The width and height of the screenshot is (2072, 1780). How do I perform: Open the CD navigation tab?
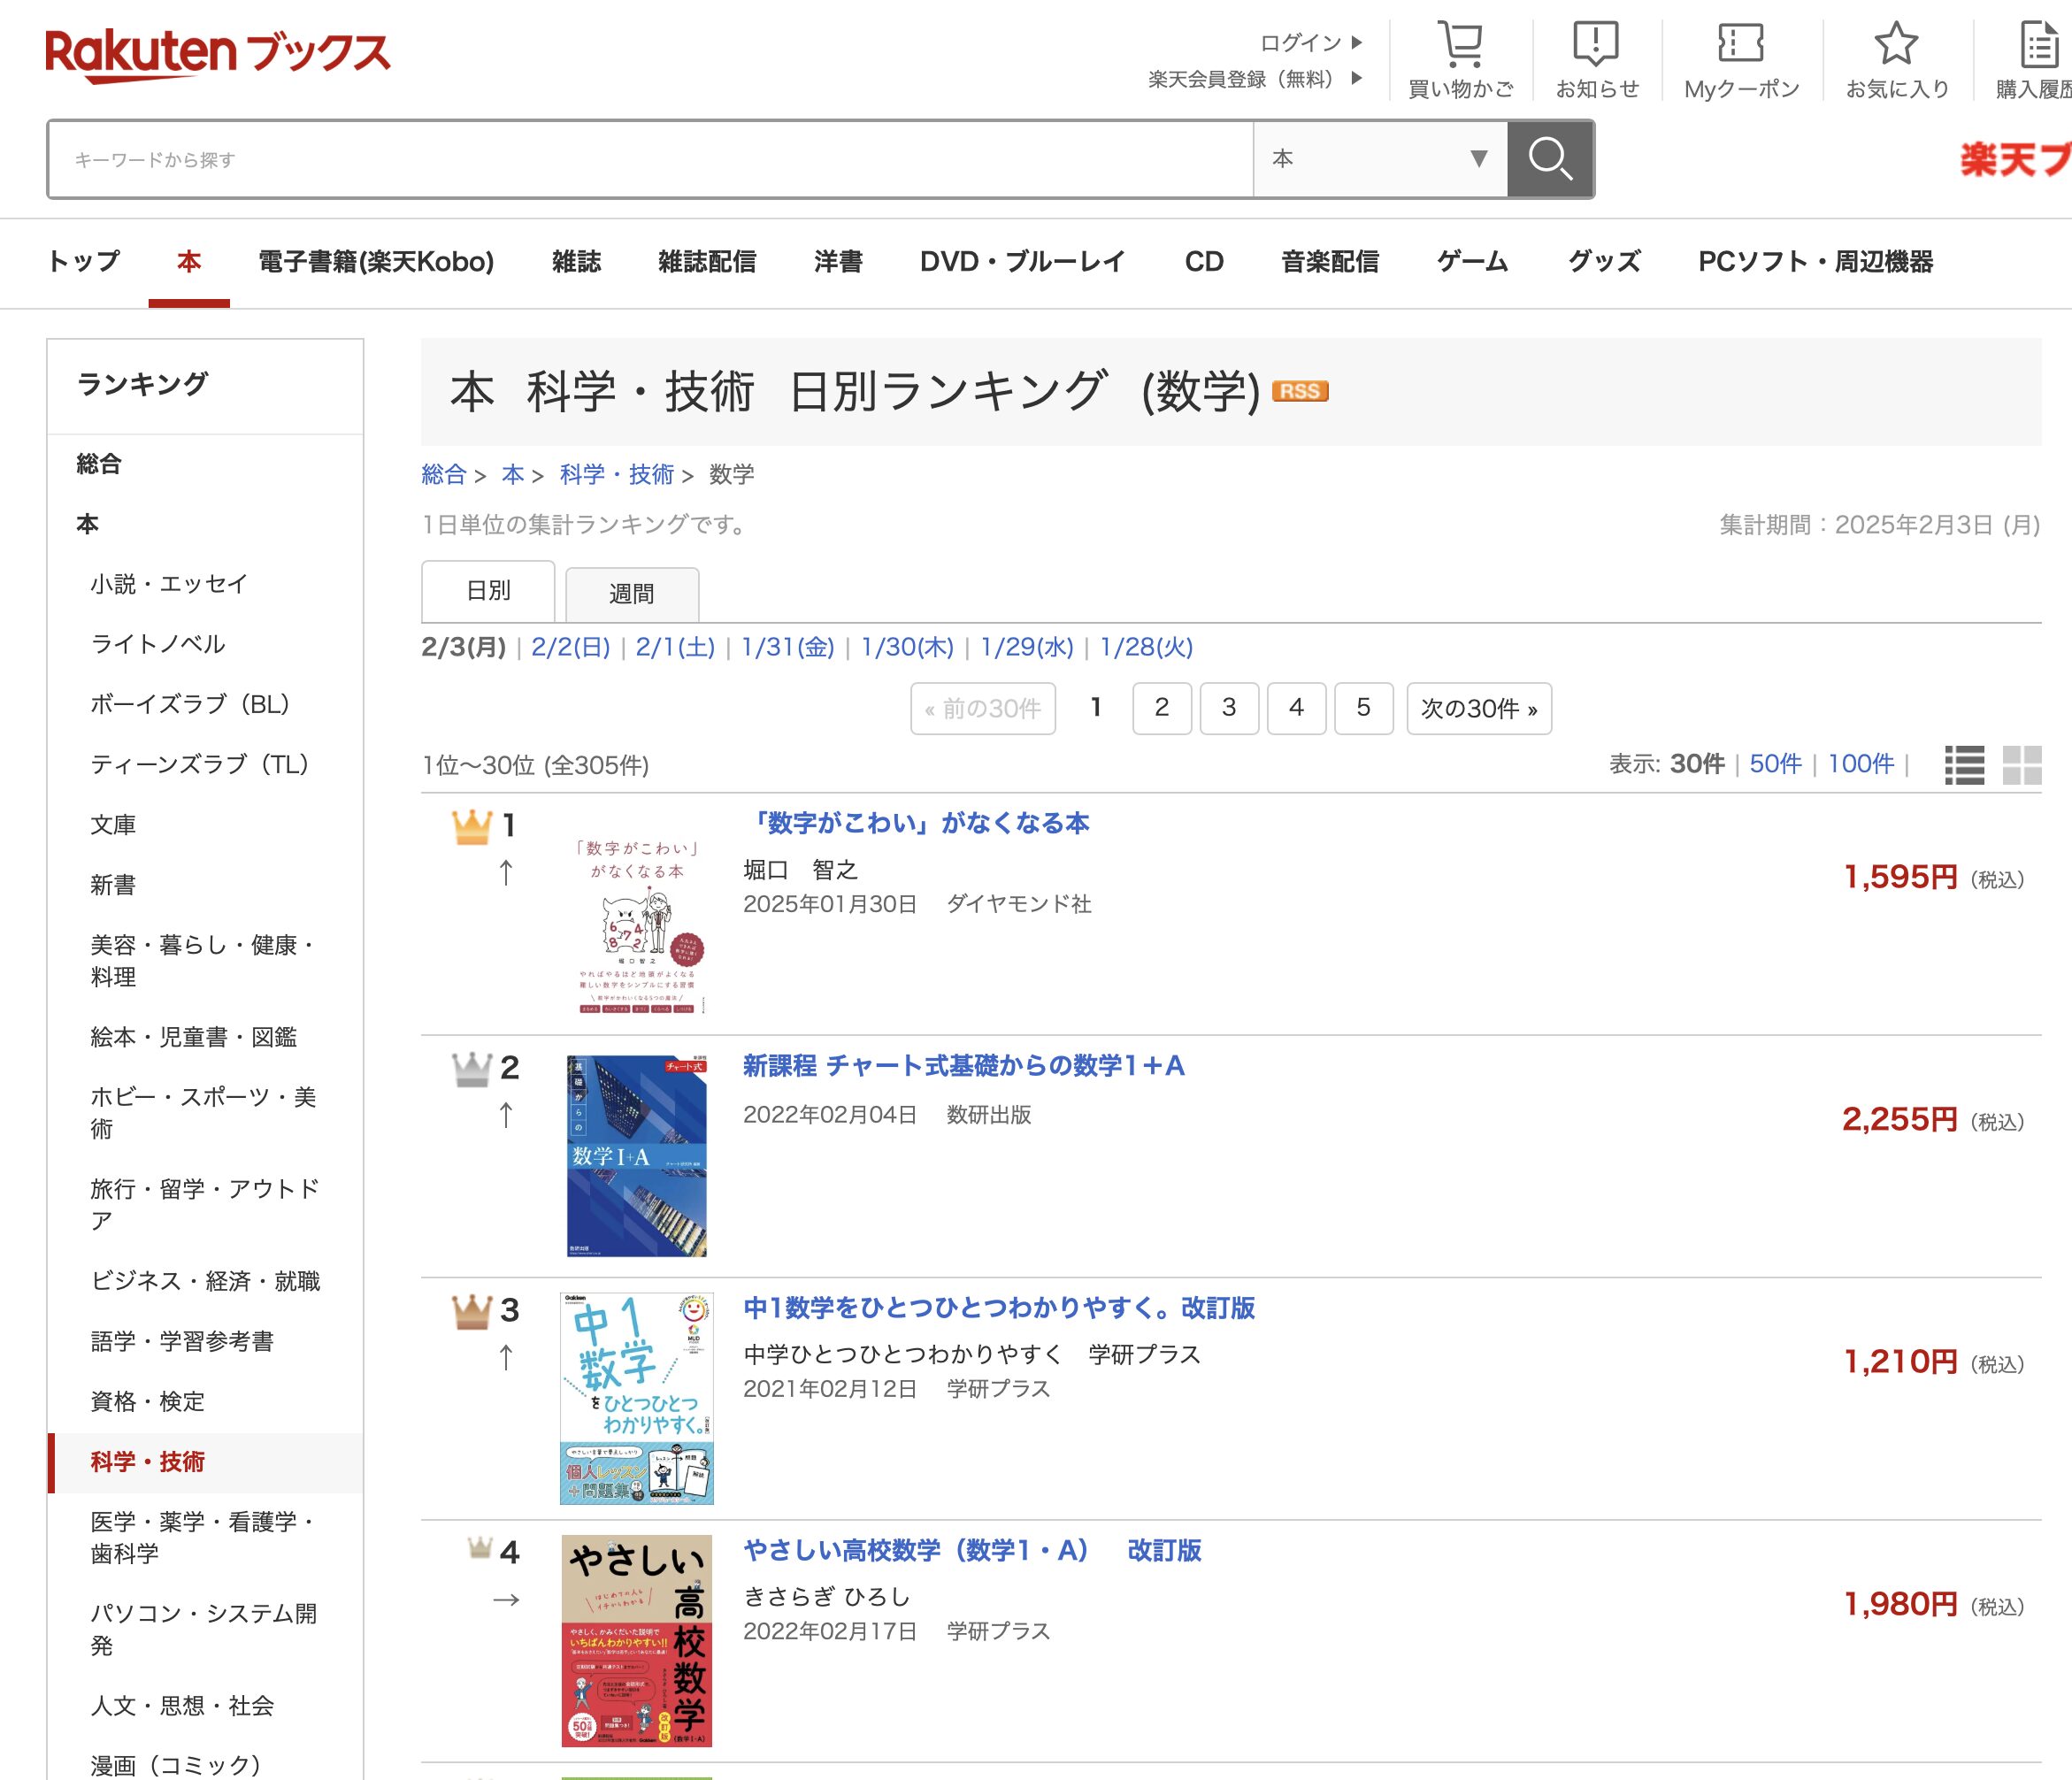1204,262
